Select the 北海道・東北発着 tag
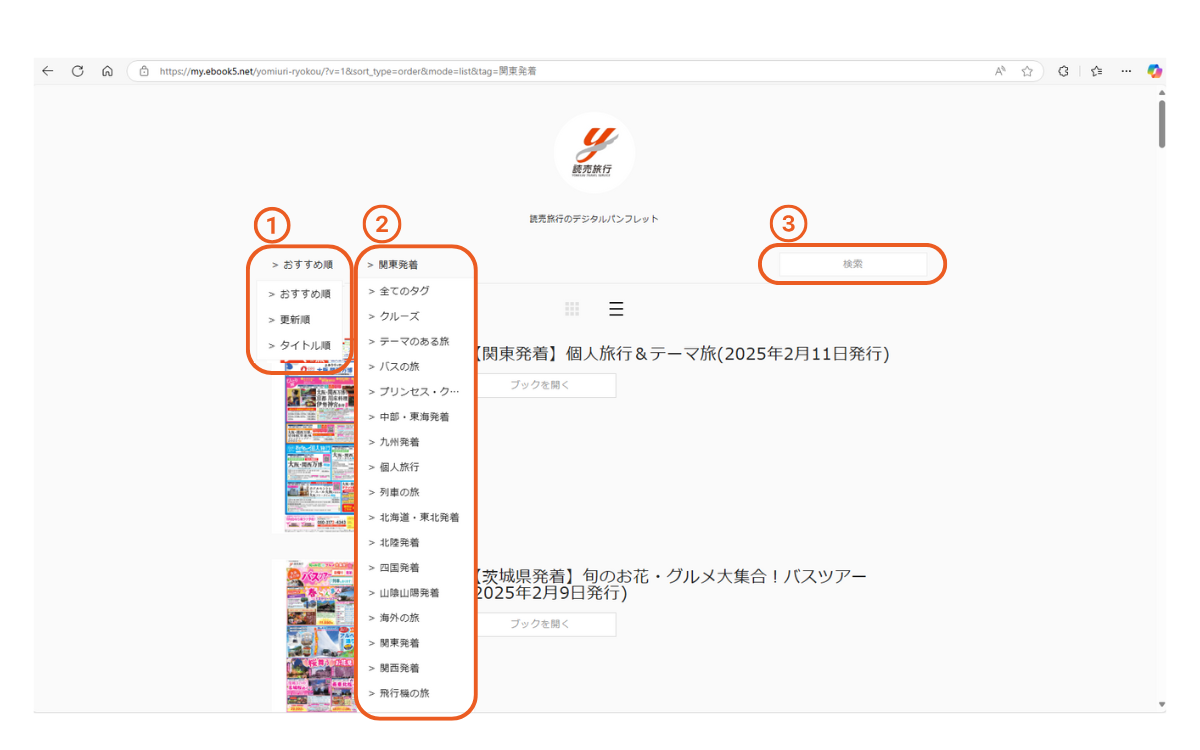Viewport: 1200px width, 750px height. (416, 518)
